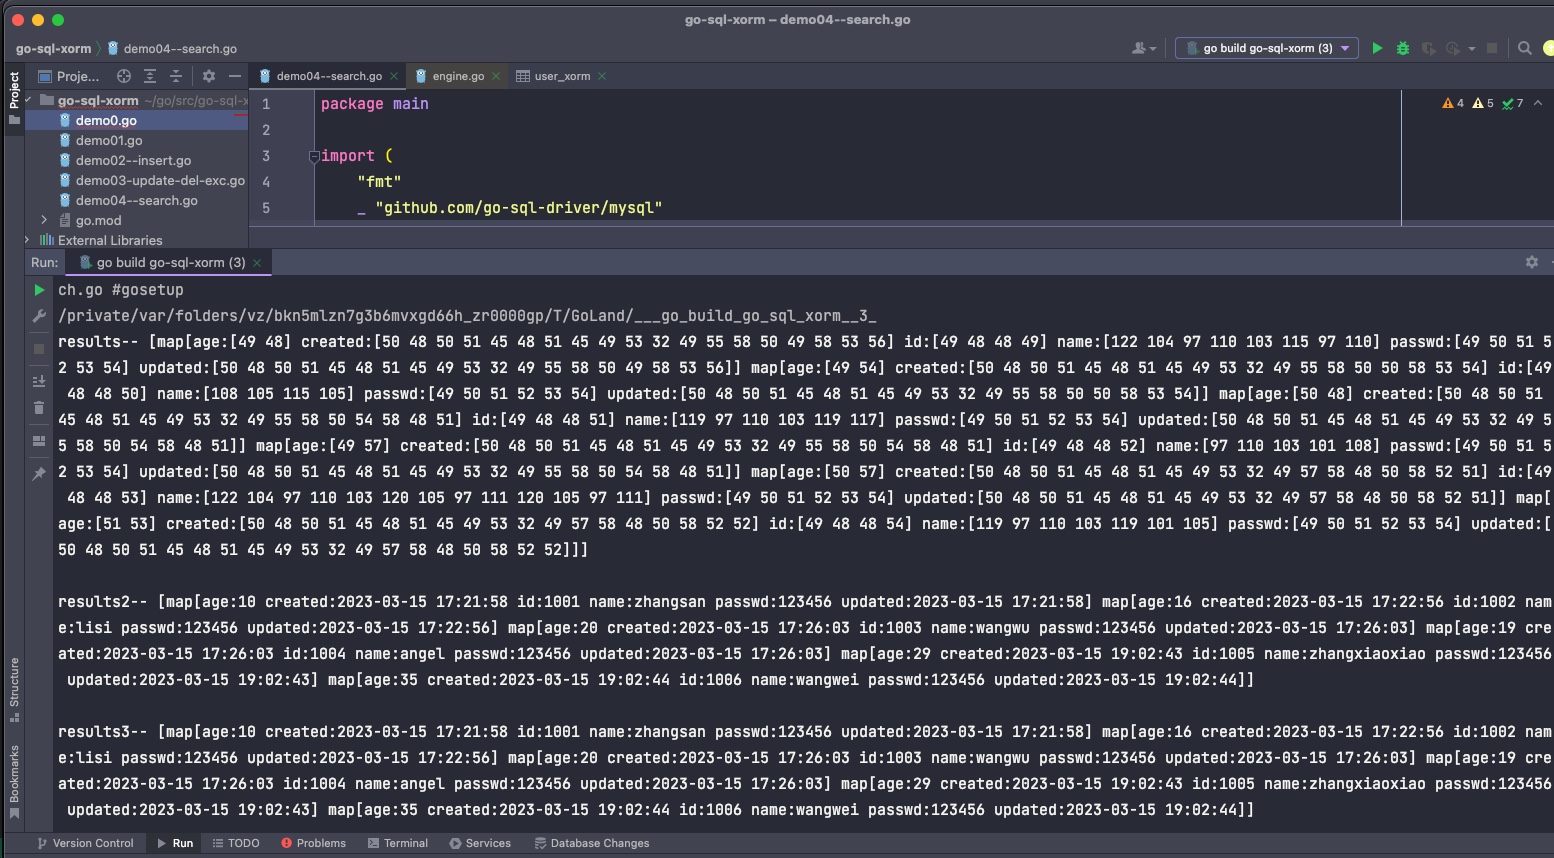The width and height of the screenshot is (1554, 858).
Task: Open the Problems tool window
Action: (313, 843)
